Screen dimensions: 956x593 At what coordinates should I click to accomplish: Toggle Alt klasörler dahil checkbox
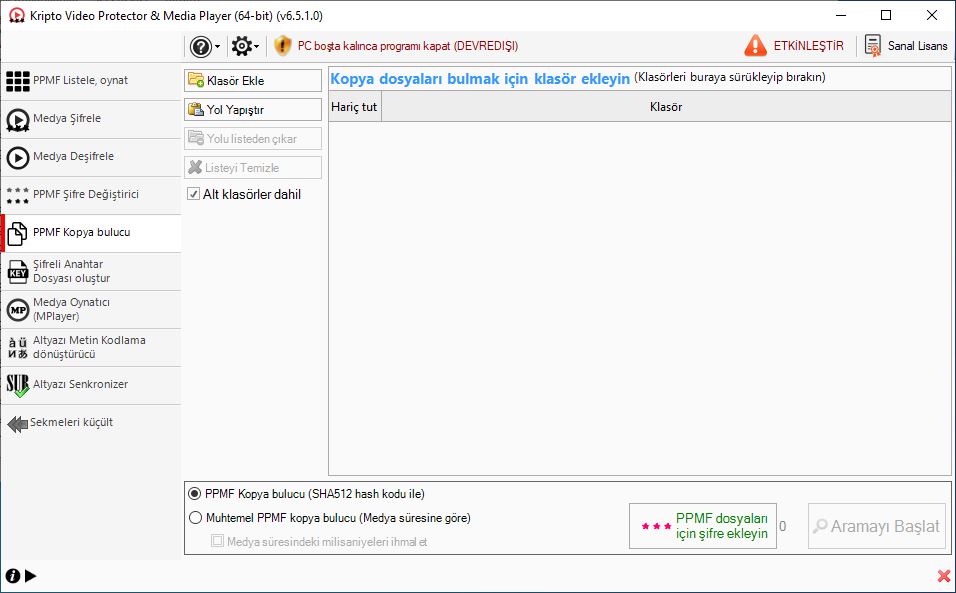193,194
